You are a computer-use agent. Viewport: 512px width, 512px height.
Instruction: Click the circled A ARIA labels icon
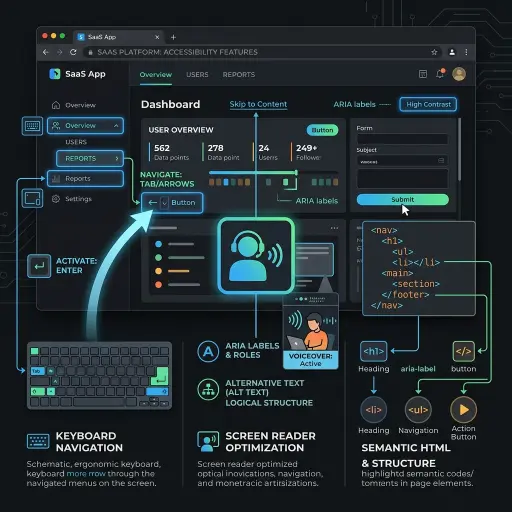pyautogui.click(x=208, y=351)
